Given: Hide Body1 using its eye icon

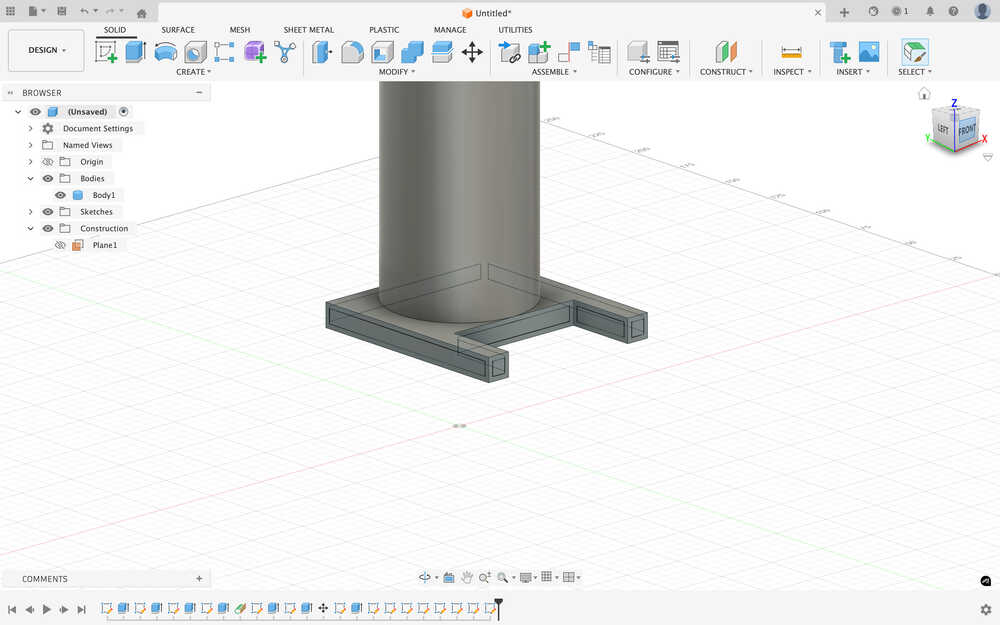Looking at the screenshot, I should (60, 195).
